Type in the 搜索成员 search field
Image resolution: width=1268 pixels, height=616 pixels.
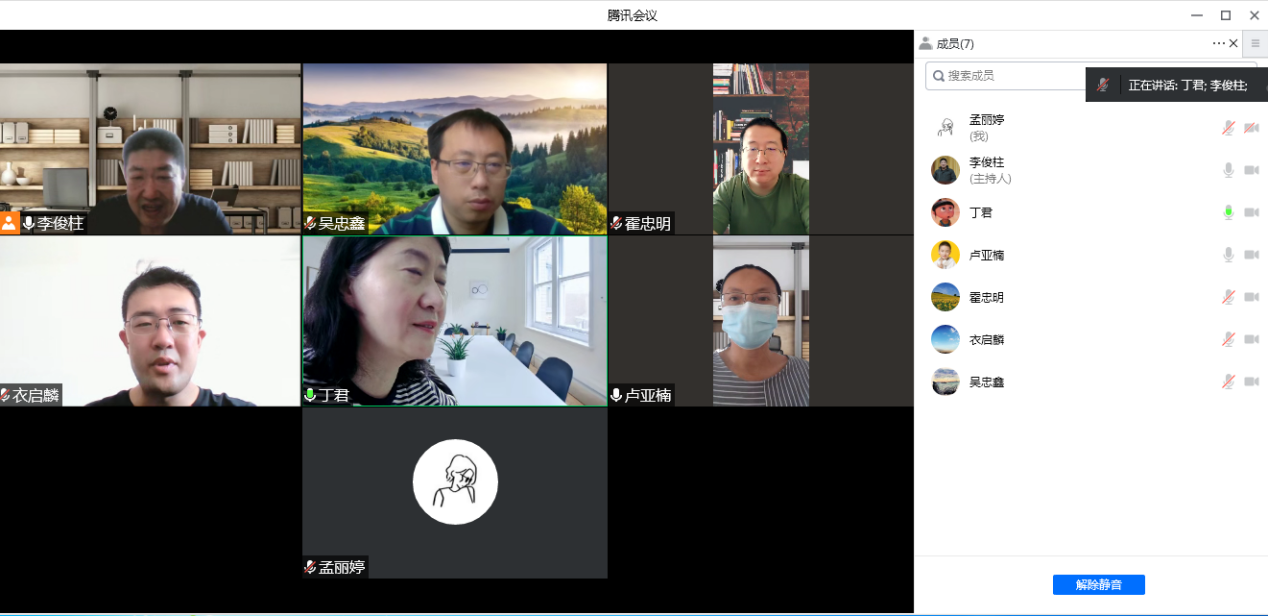tap(1010, 75)
